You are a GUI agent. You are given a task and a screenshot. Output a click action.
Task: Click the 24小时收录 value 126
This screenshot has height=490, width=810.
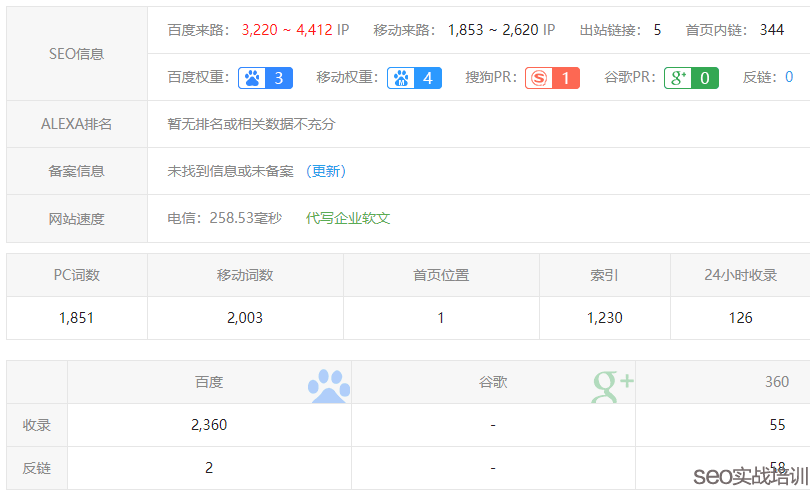pyautogui.click(x=740, y=318)
